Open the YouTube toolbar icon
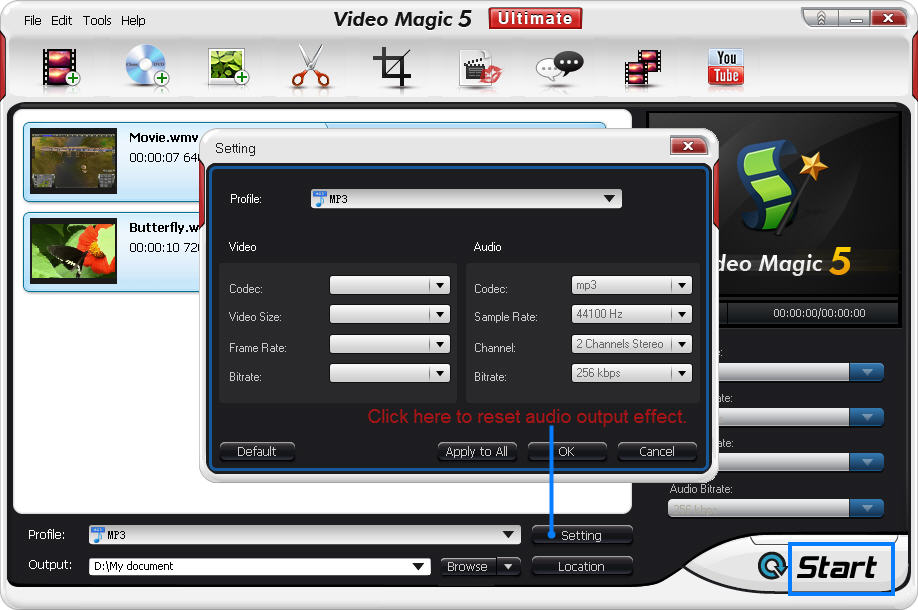Viewport: 918px width, 610px height. point(726,67)
